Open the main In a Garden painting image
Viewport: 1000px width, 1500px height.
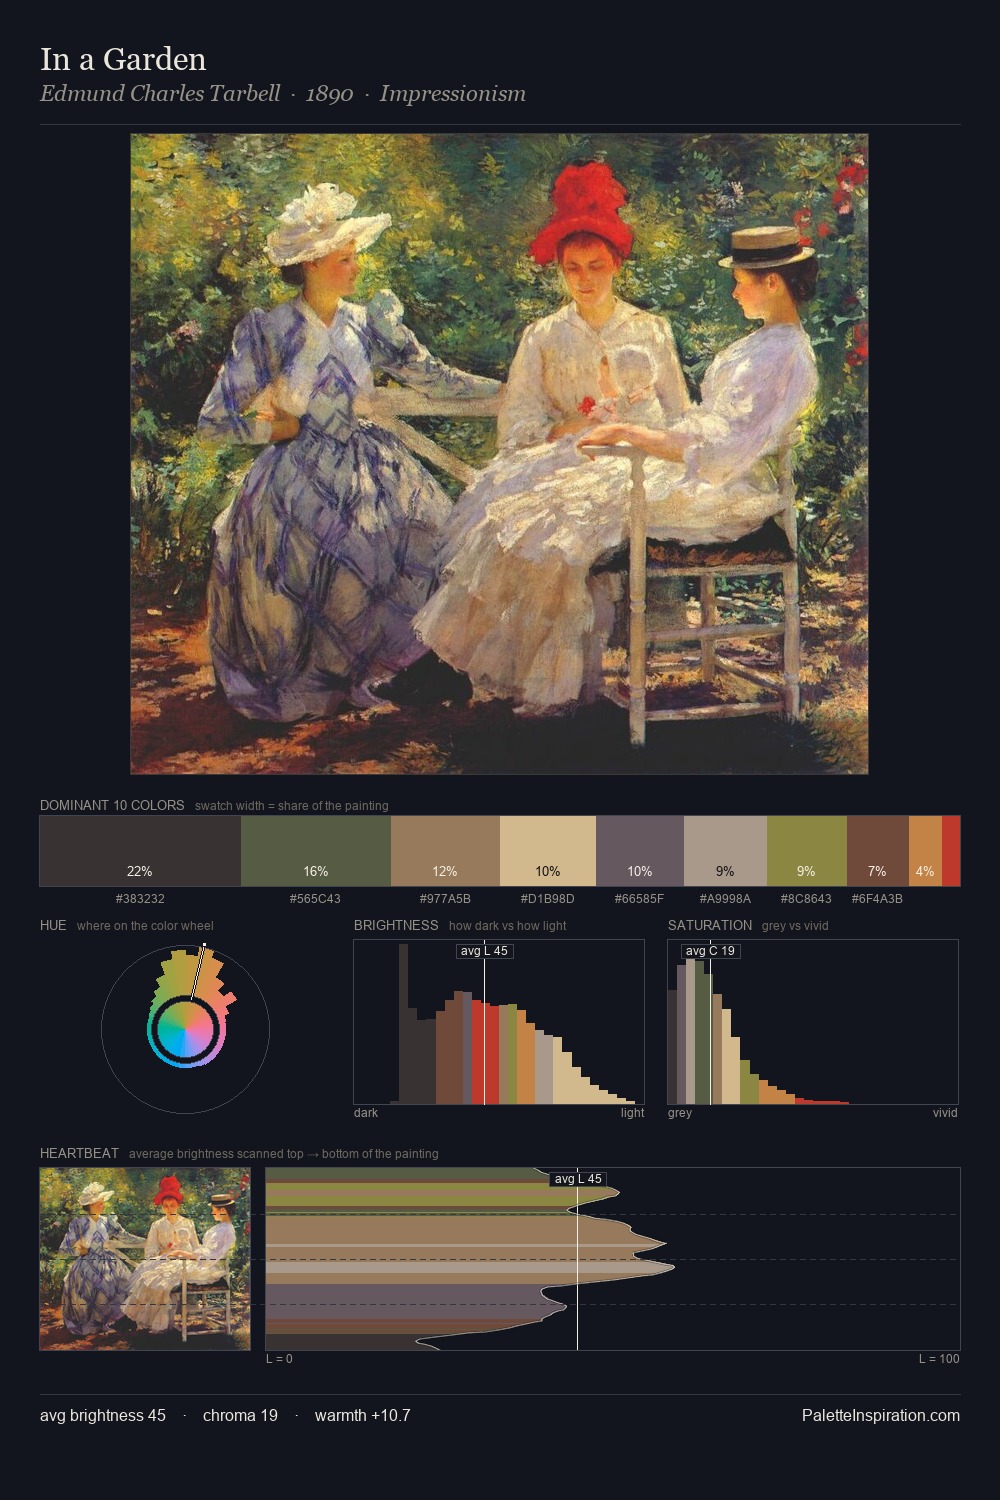coord(499,454)
